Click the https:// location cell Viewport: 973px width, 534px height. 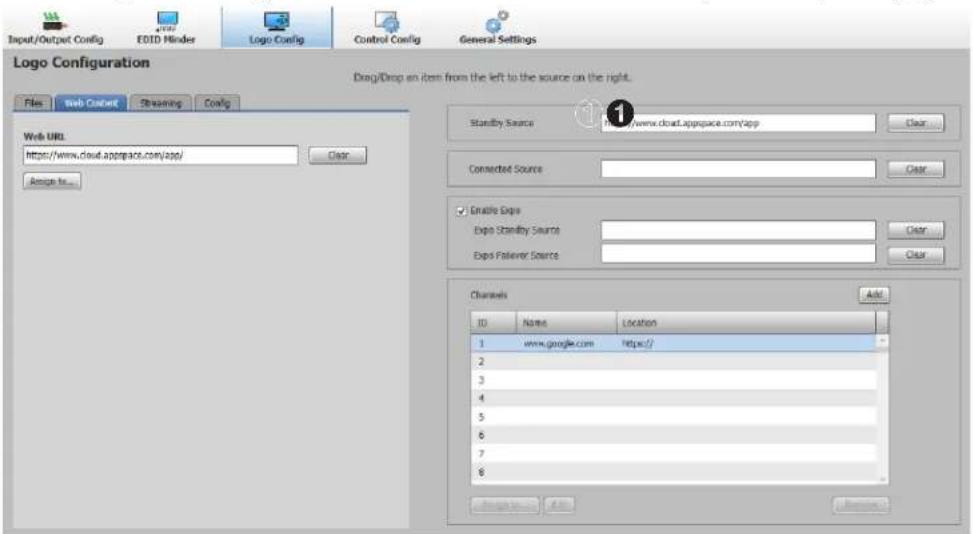pyautogui.click(x=637, y=343)
